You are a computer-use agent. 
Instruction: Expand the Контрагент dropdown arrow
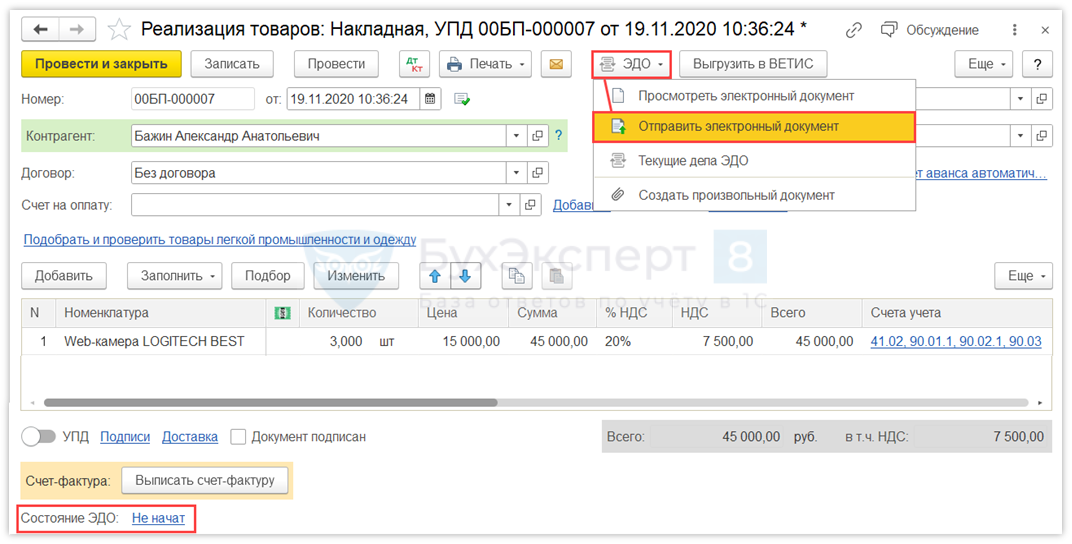tap(516, 136)
